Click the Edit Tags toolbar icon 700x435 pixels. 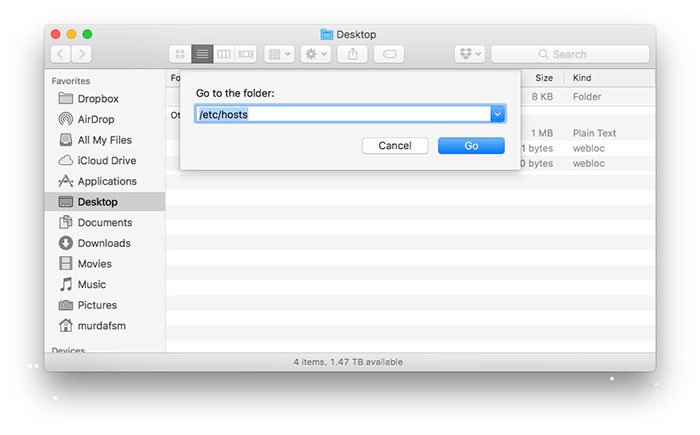point(389,54)
